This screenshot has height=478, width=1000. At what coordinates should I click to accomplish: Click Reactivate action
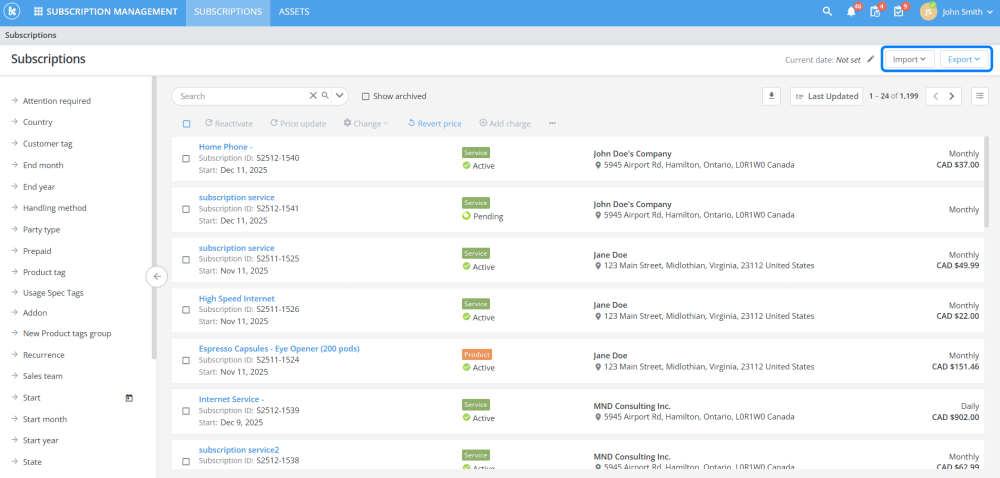pyautogui.click(x=229, y=124)
